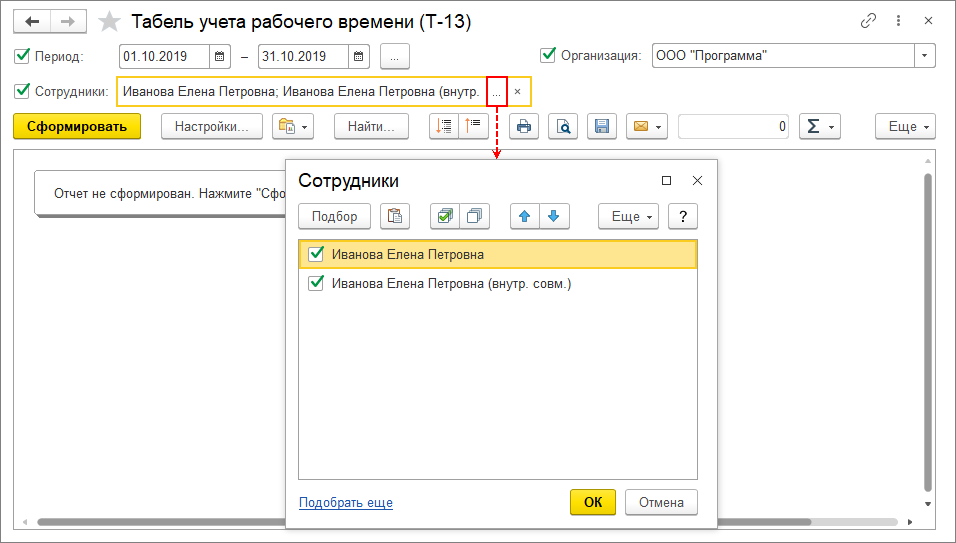Click the save floppy disk icon
The image size is (956, 543).
coord(602,127)
